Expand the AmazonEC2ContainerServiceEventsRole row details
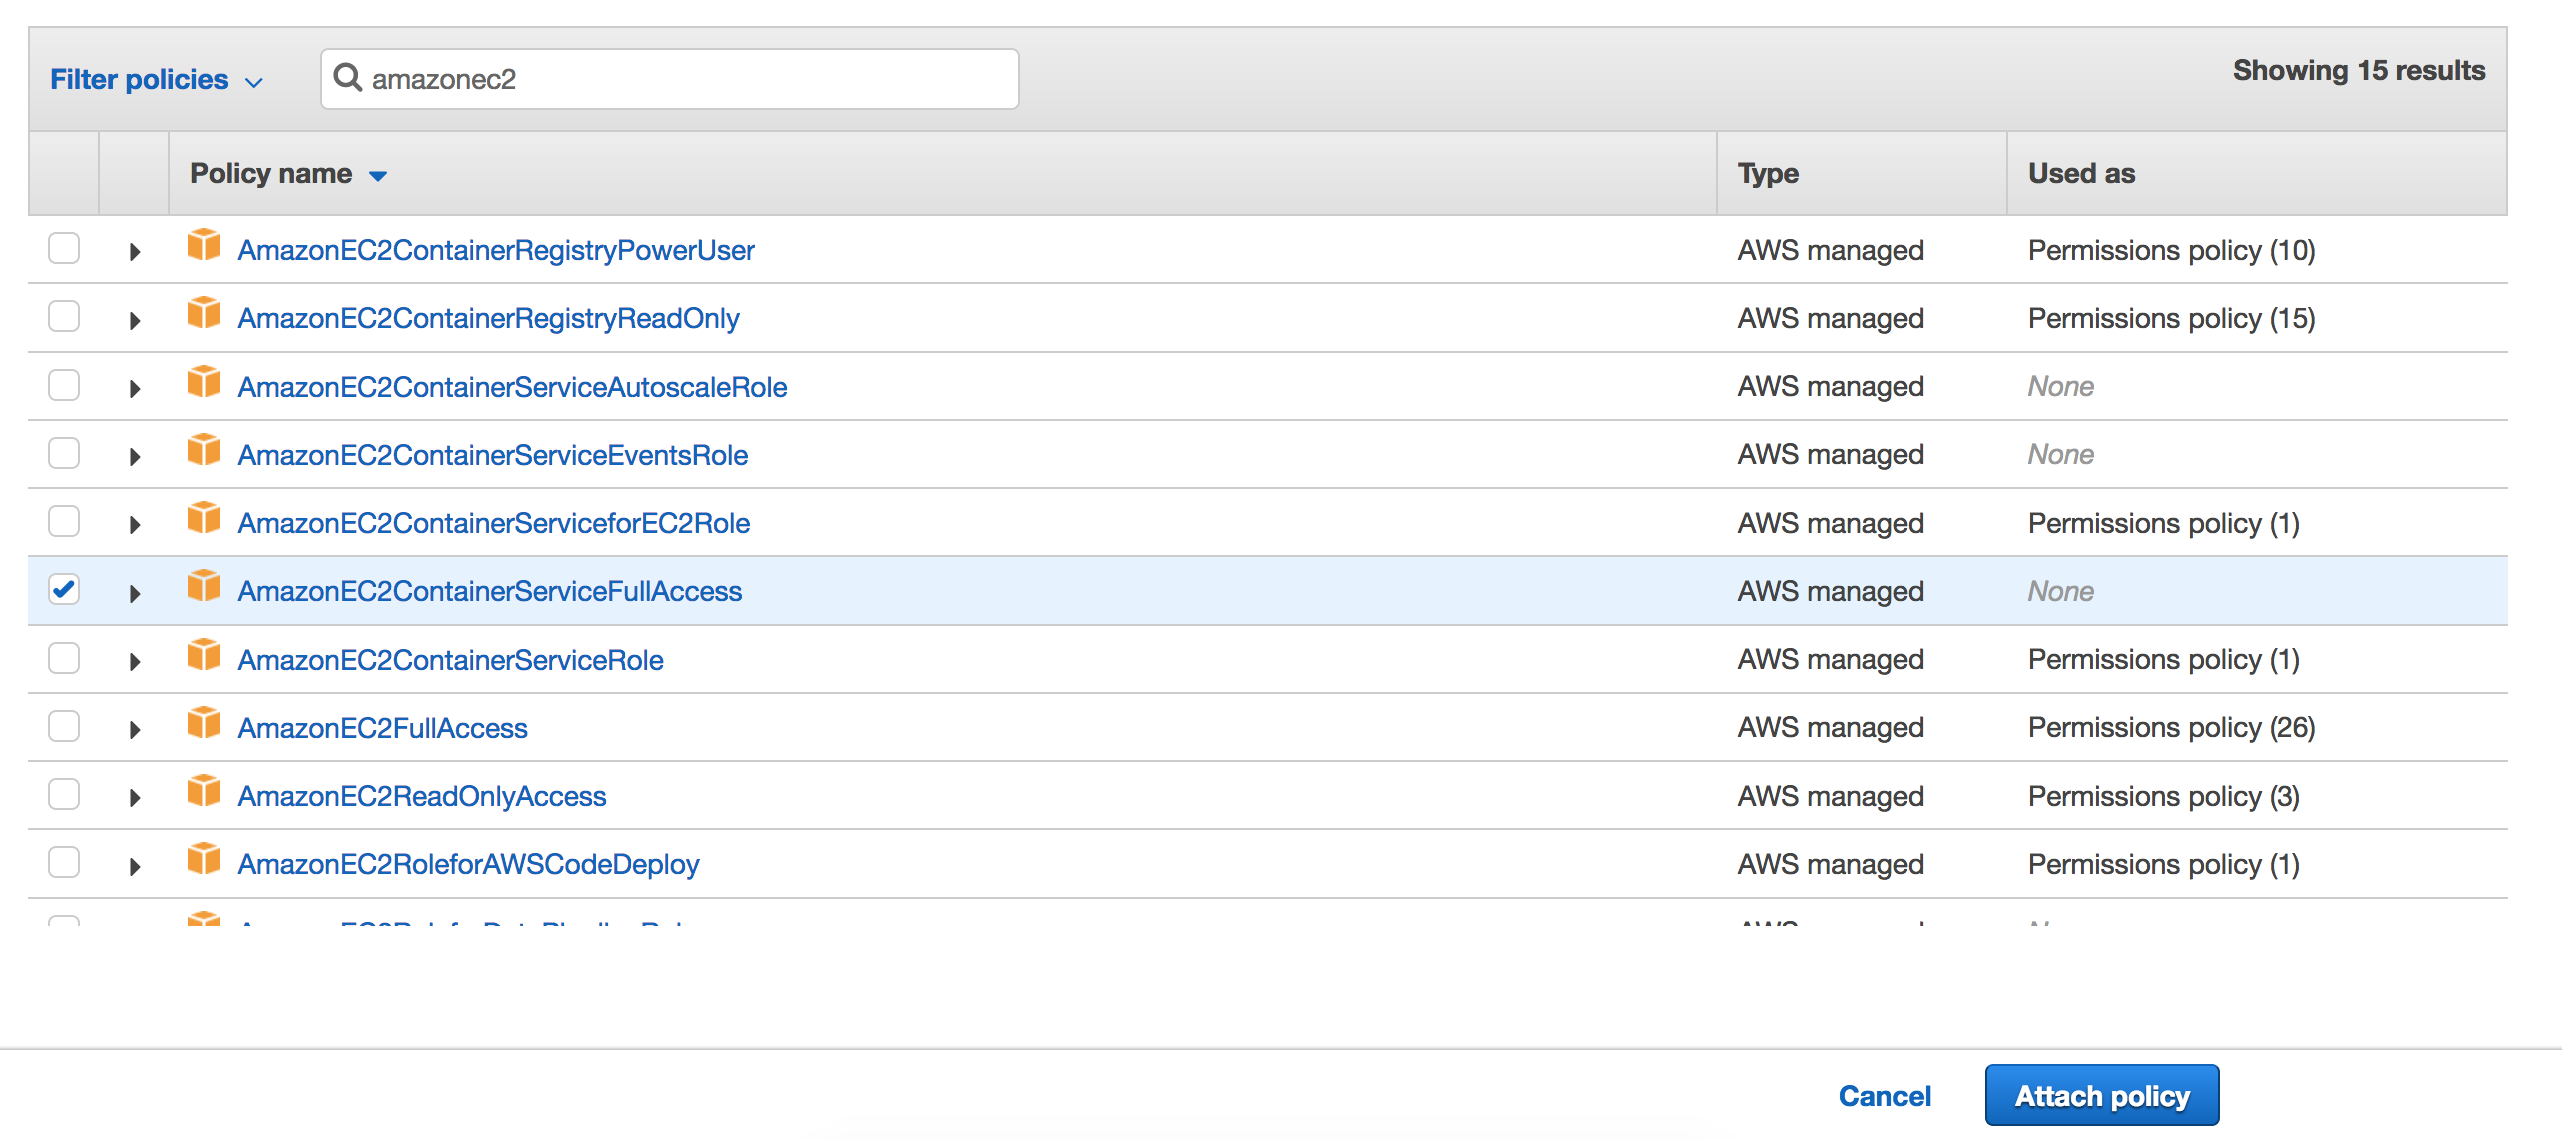The width and height of the screenshot is (2562, 1140). (135, 457)
